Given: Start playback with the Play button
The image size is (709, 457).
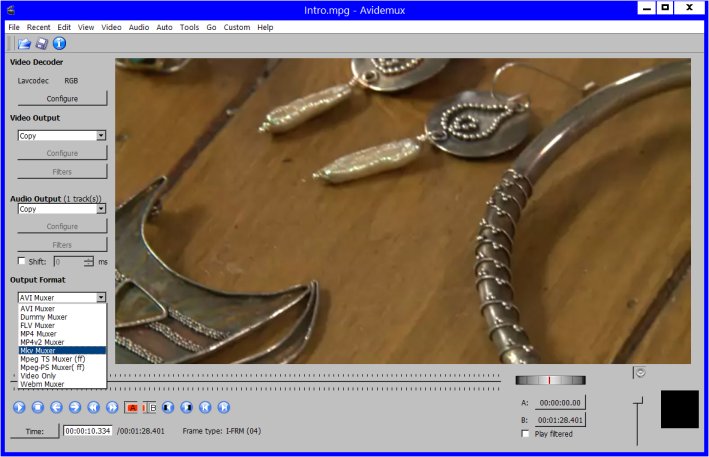Looking at the screenshot, I should click(x=19, y=407).
